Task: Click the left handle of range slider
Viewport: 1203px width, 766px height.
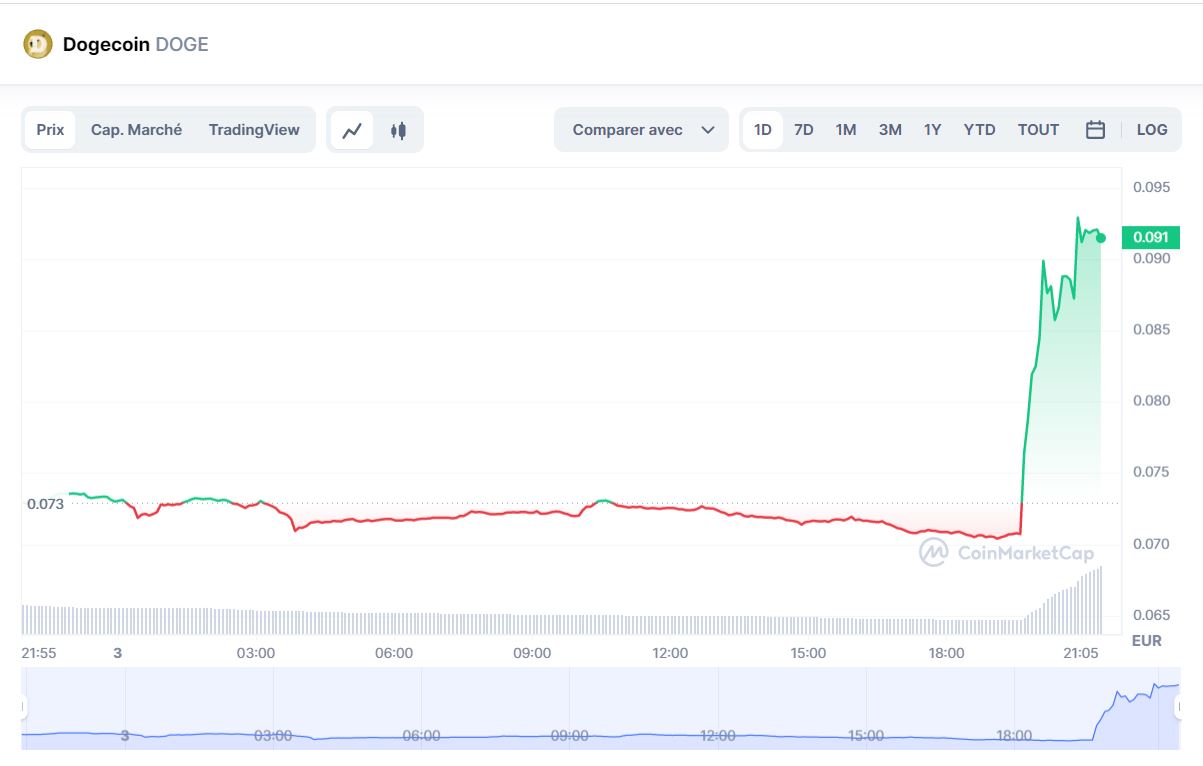Action: (x=24, y=707)
